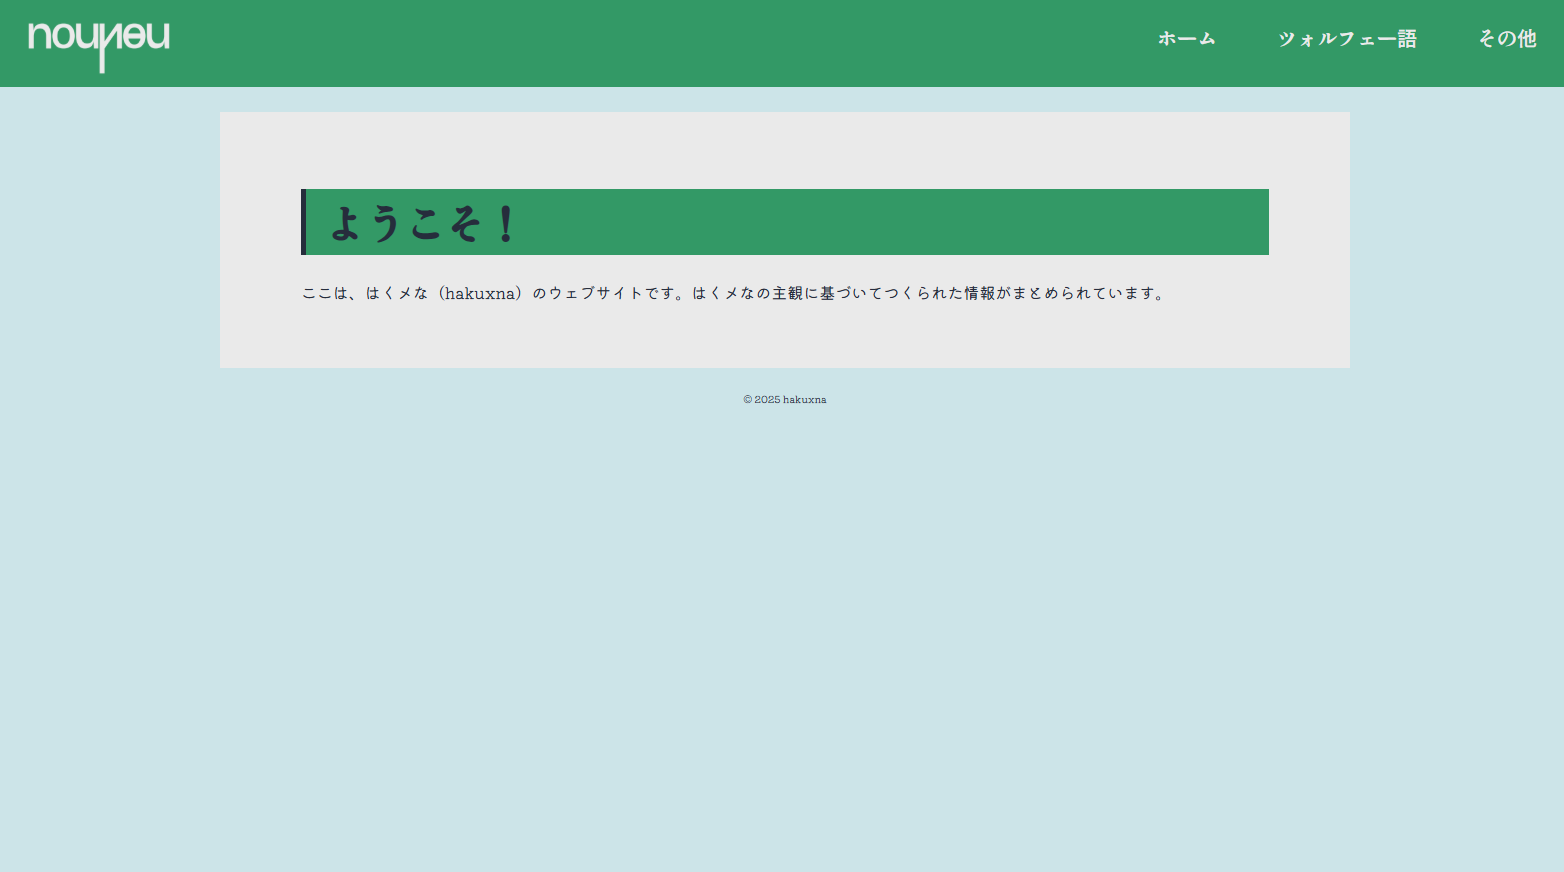The width and height of the screenshot is (1564, 872).
Task: Click the blank space in the gray content card below the paragraph
Action: pos(784,337)
